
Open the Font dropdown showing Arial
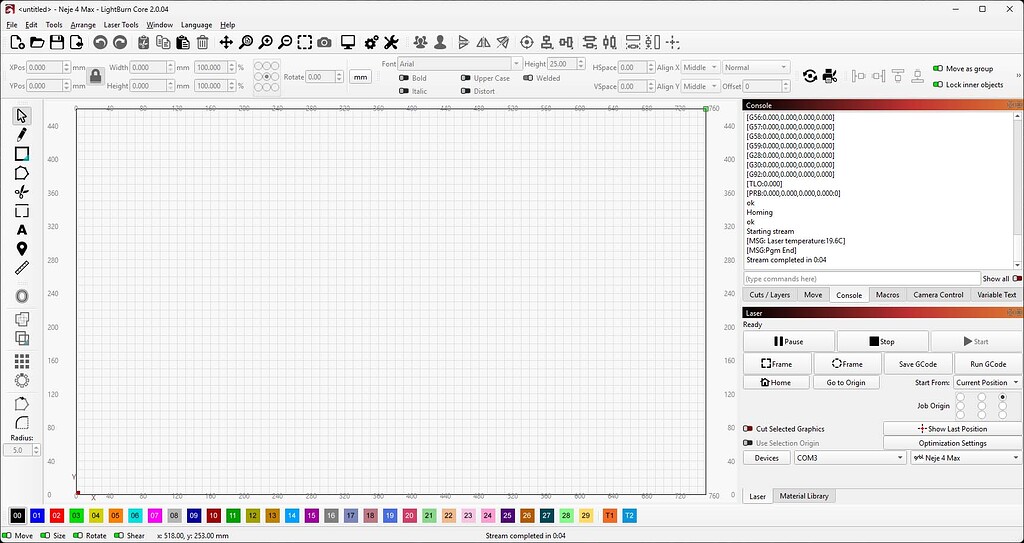(460, 64)
